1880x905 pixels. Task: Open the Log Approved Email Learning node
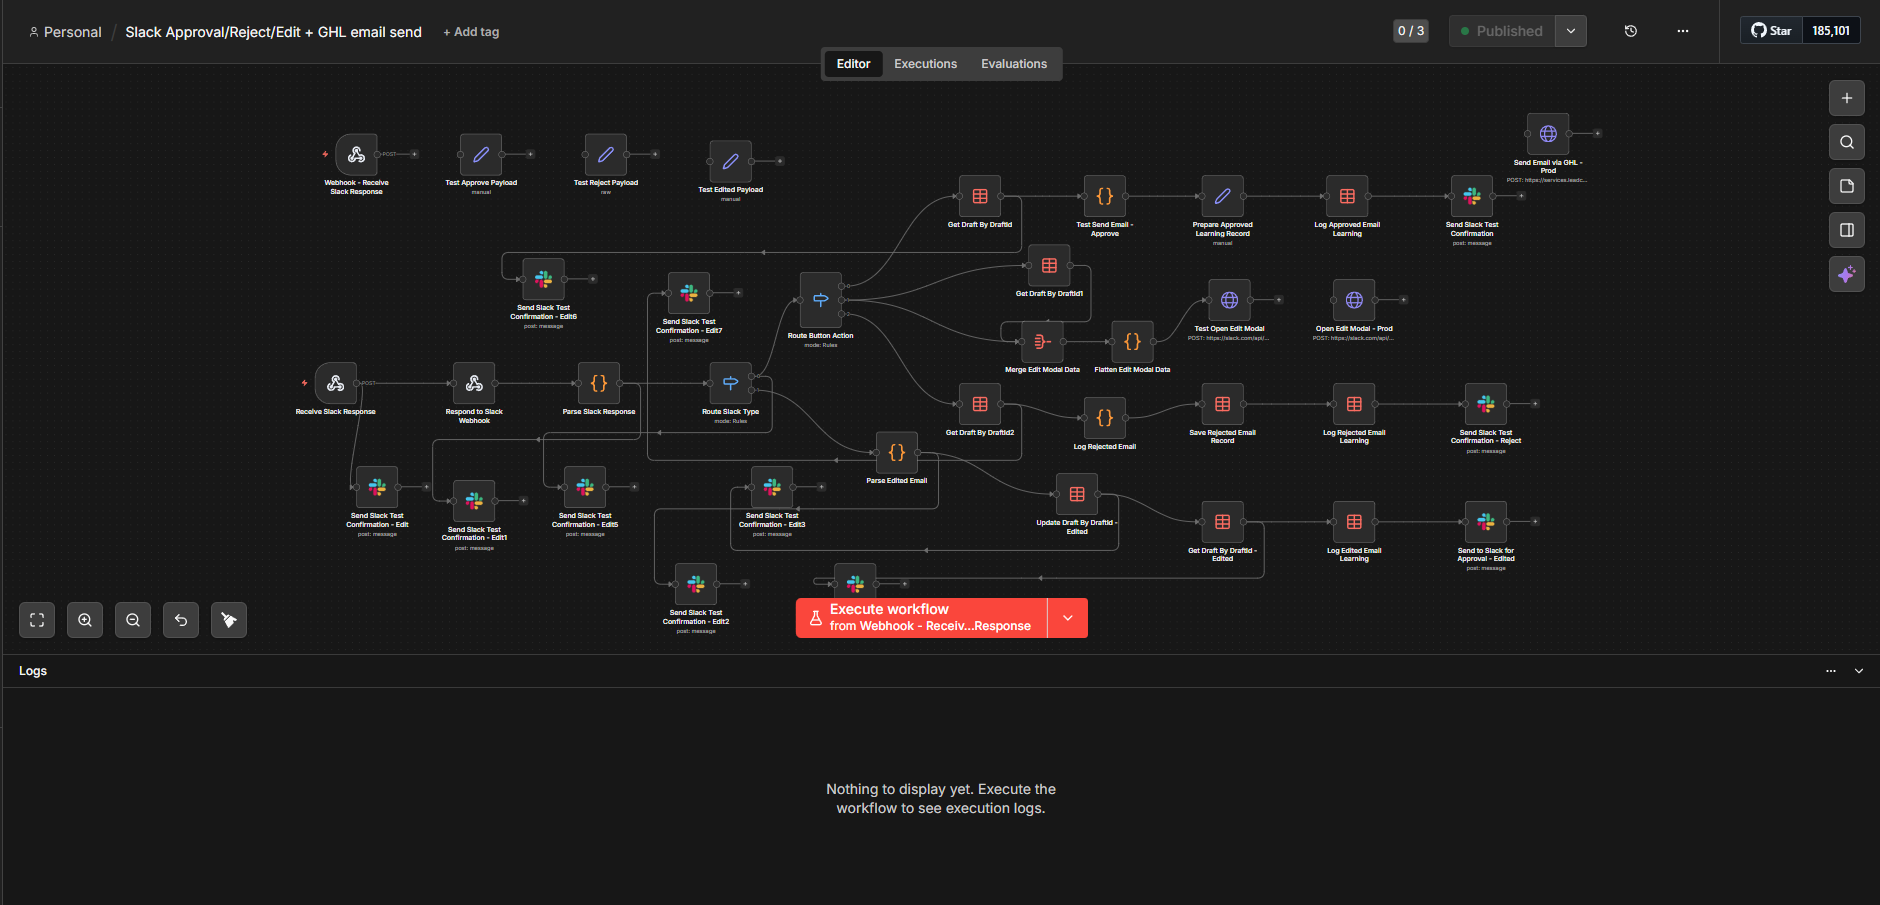(1347, 196)
